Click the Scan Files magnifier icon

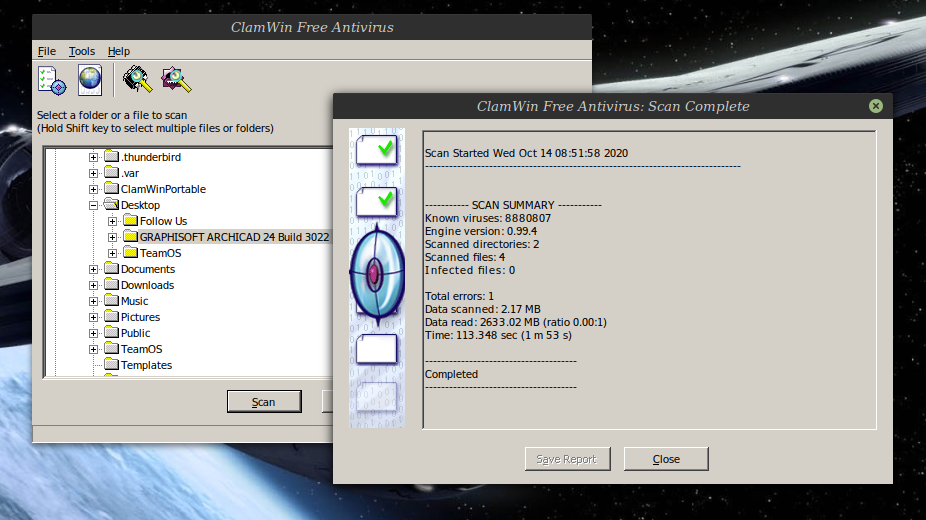[x=176, y=80]
